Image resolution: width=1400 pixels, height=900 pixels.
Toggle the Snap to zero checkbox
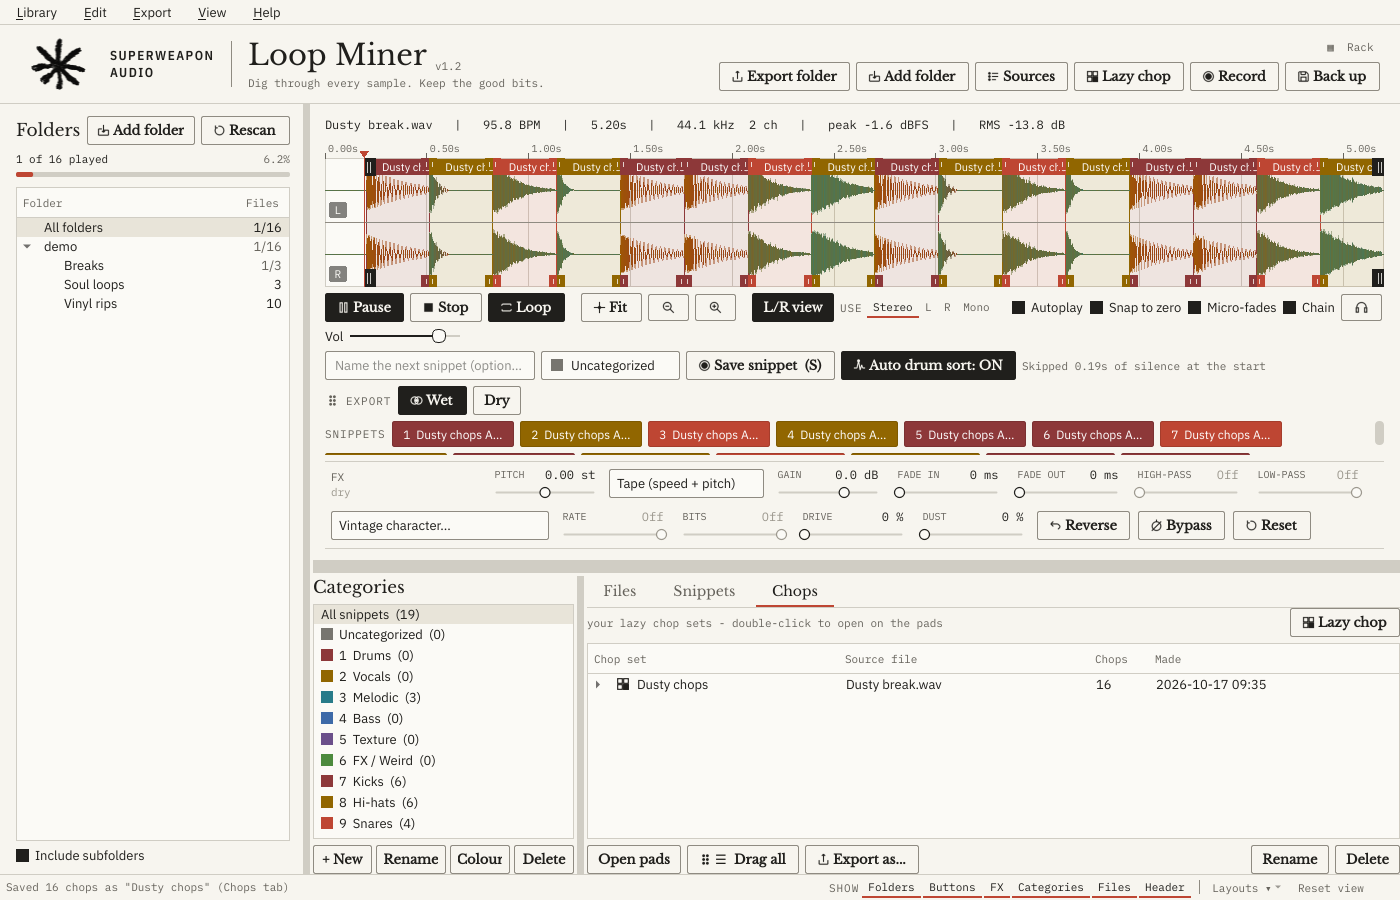click(x=1096, y=308)
